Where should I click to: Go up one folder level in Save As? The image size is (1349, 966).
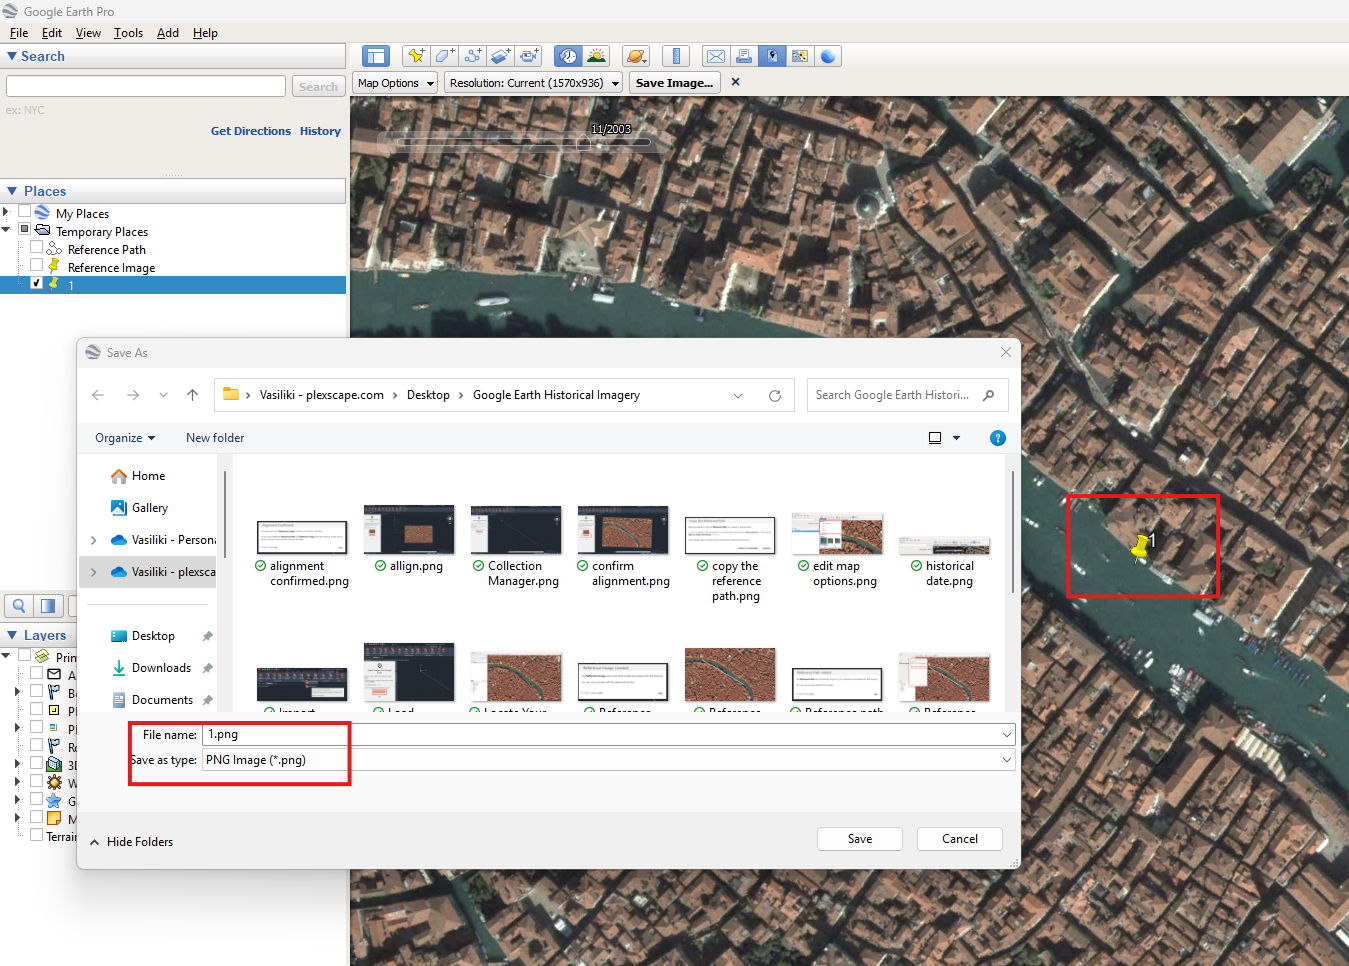click(x=192, y=395)
